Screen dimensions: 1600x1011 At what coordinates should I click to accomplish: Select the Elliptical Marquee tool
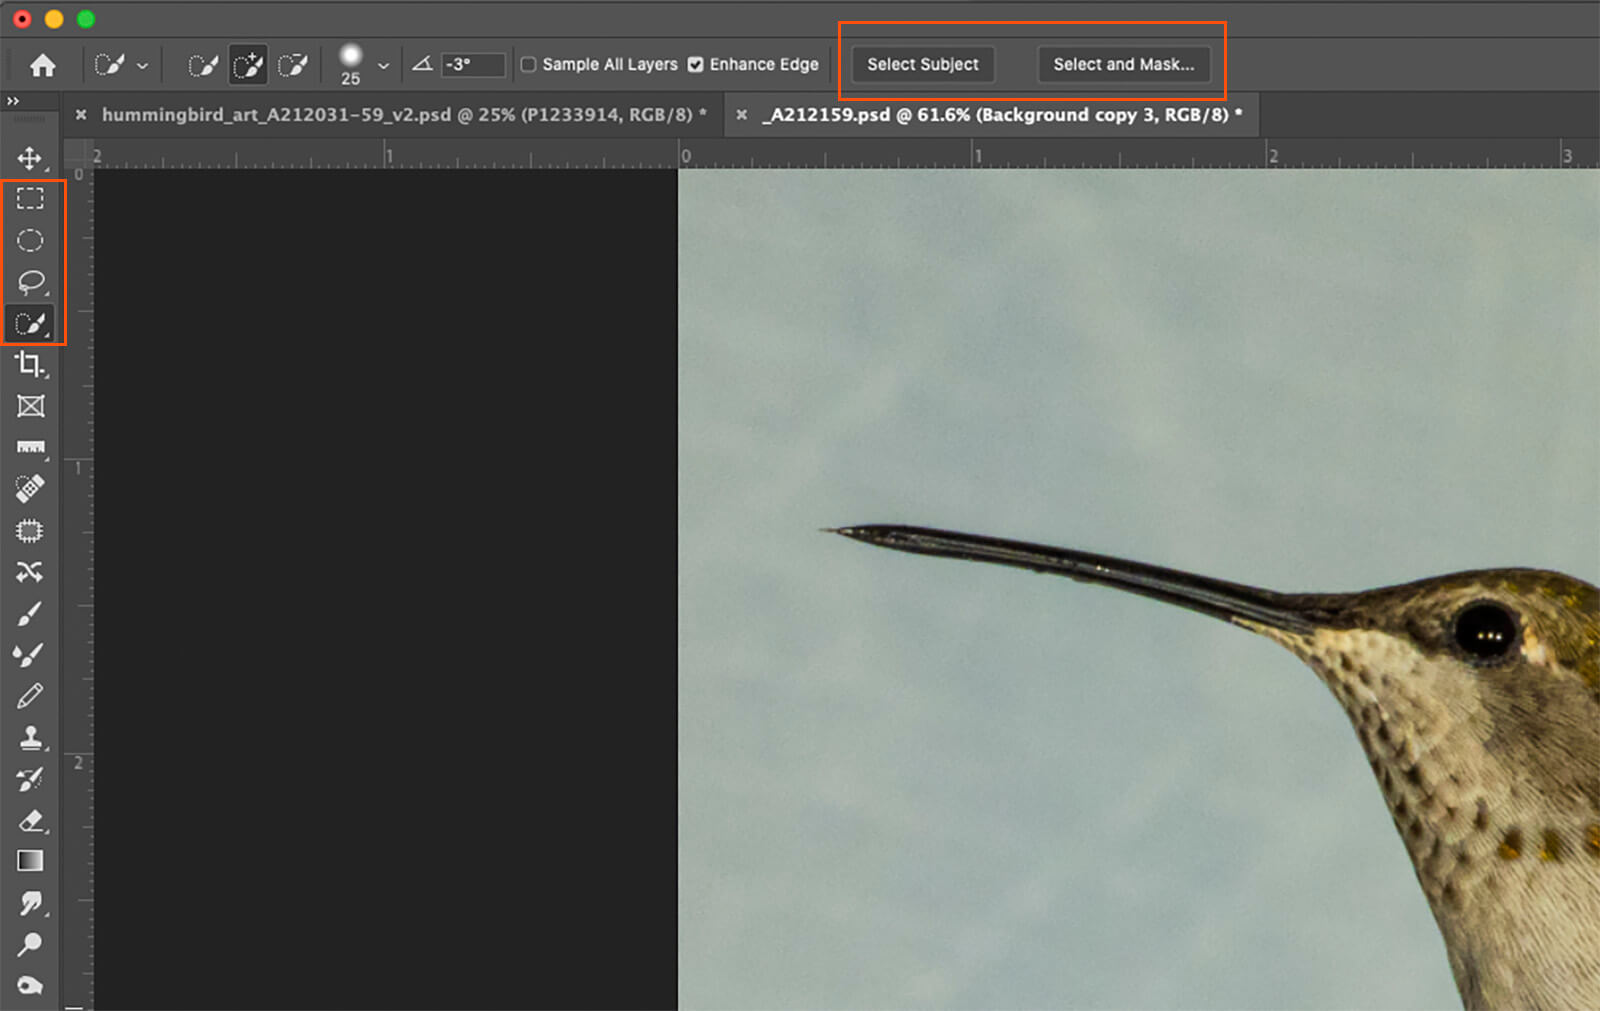[30, 241]
